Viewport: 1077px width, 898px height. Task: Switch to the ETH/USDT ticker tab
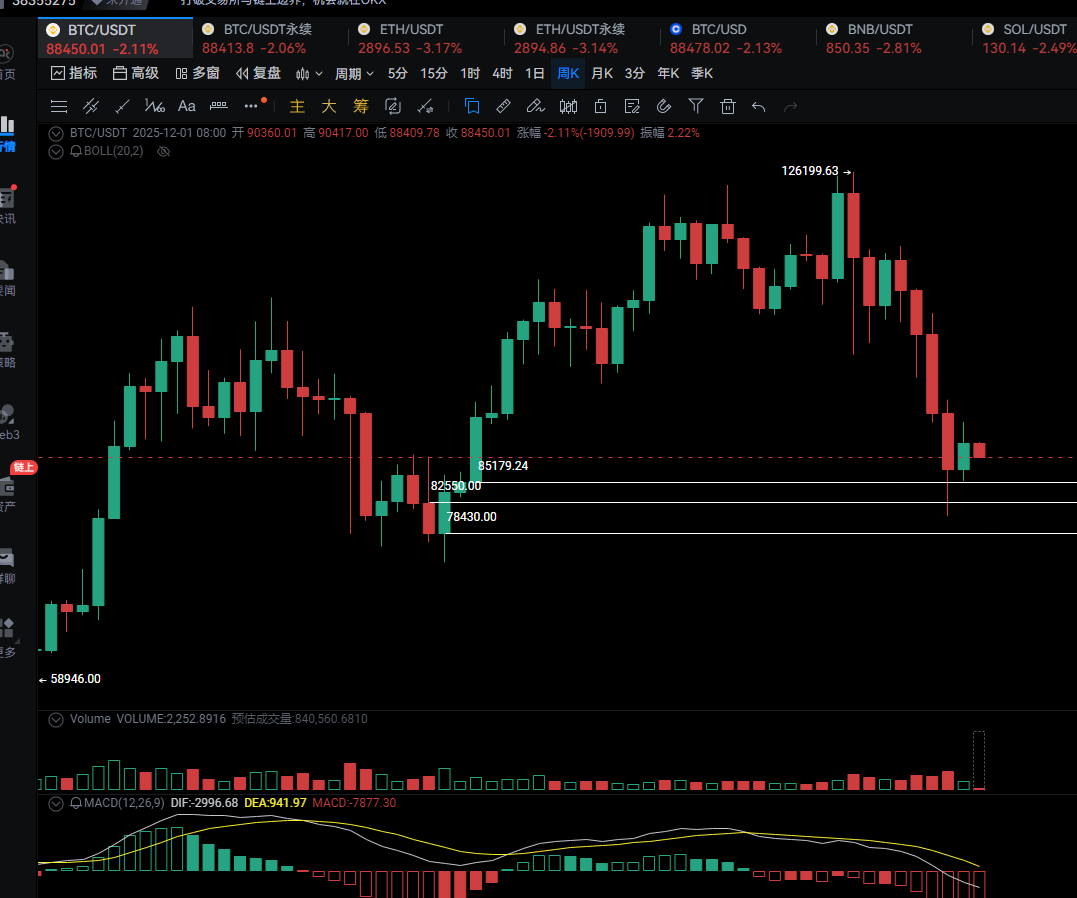(x=410, y=39)
